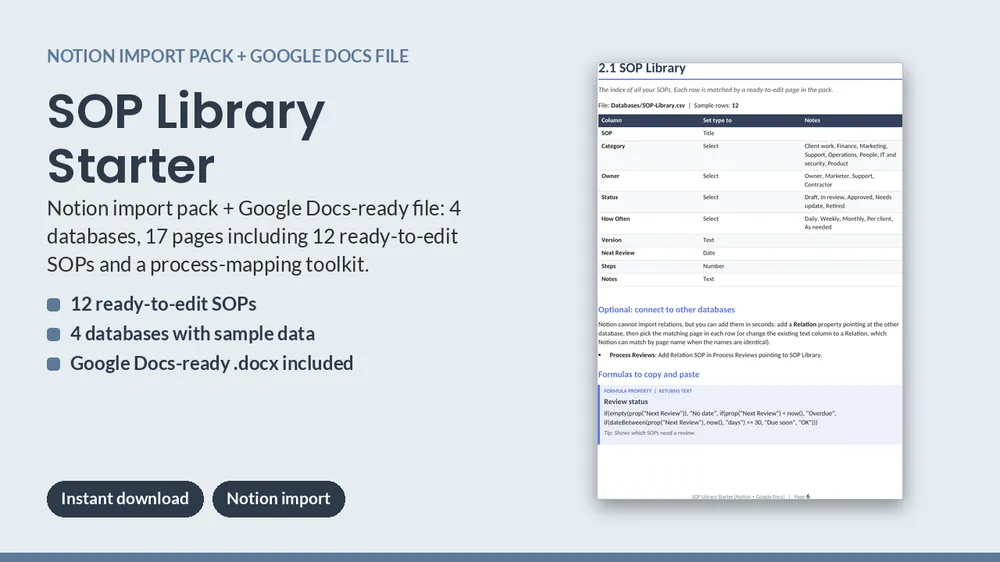Image resolution: width=1000 pixels, height=562 pixels.
Task: Click the 'Column' table header in preview
Action: coord(611,121)
